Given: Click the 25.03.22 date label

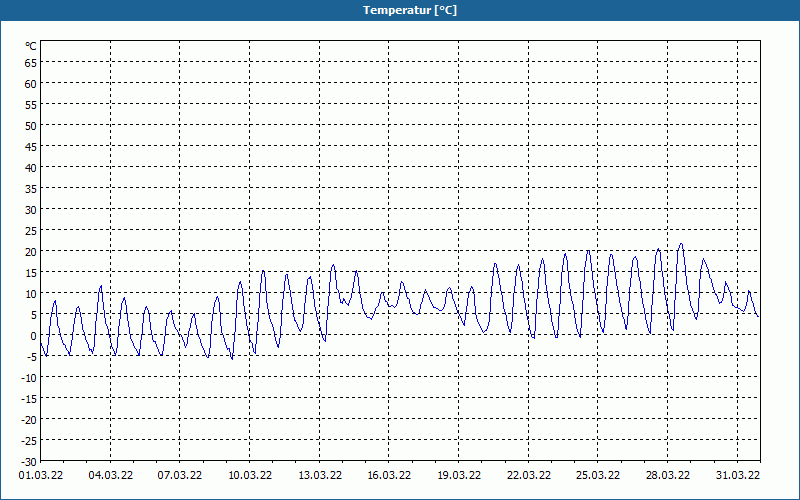Looking at the screenshot, I should (x=598, y=475).
